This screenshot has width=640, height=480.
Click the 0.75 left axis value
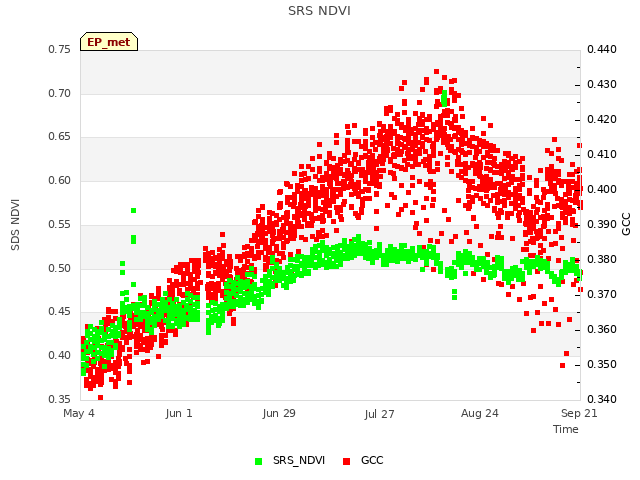point(60,49)
